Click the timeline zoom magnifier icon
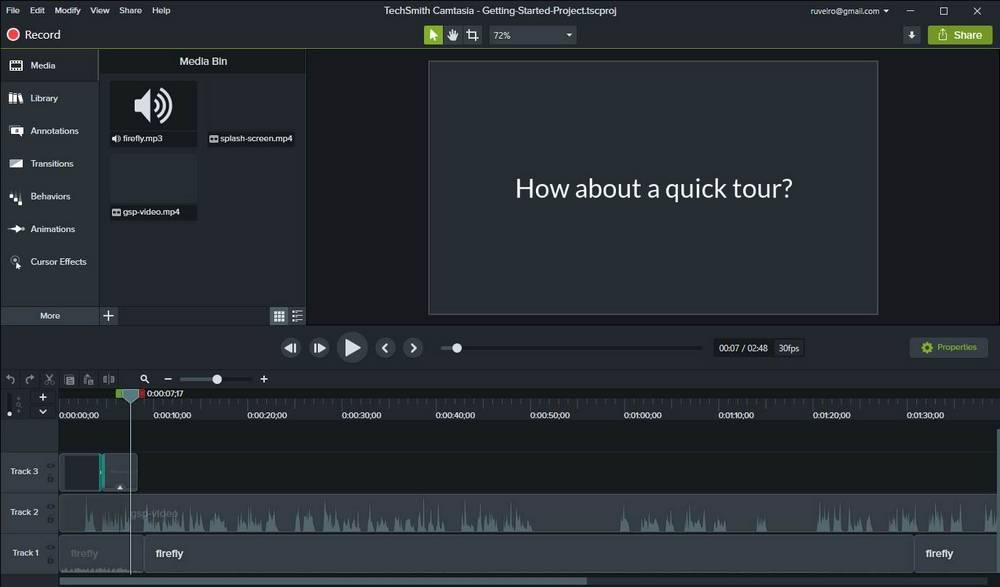The height and width of the screenshot is (587, 1000). click(145, 379)
